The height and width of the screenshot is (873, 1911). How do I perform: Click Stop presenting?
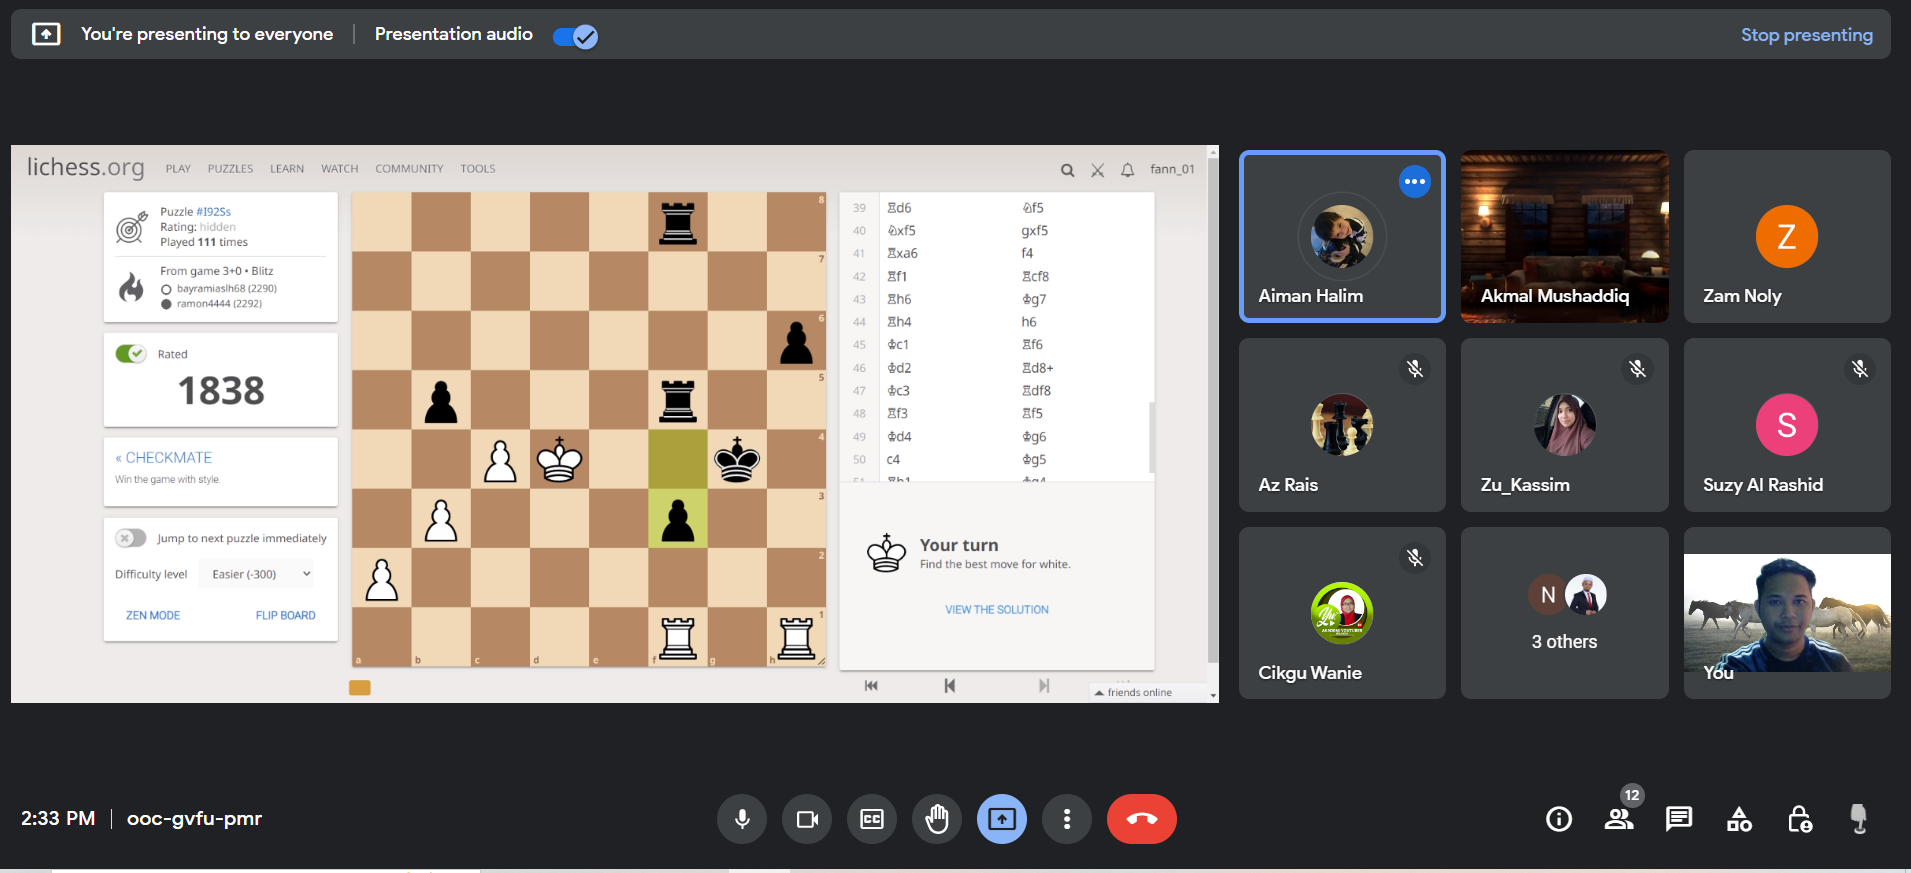click(x=1806, y=35)
